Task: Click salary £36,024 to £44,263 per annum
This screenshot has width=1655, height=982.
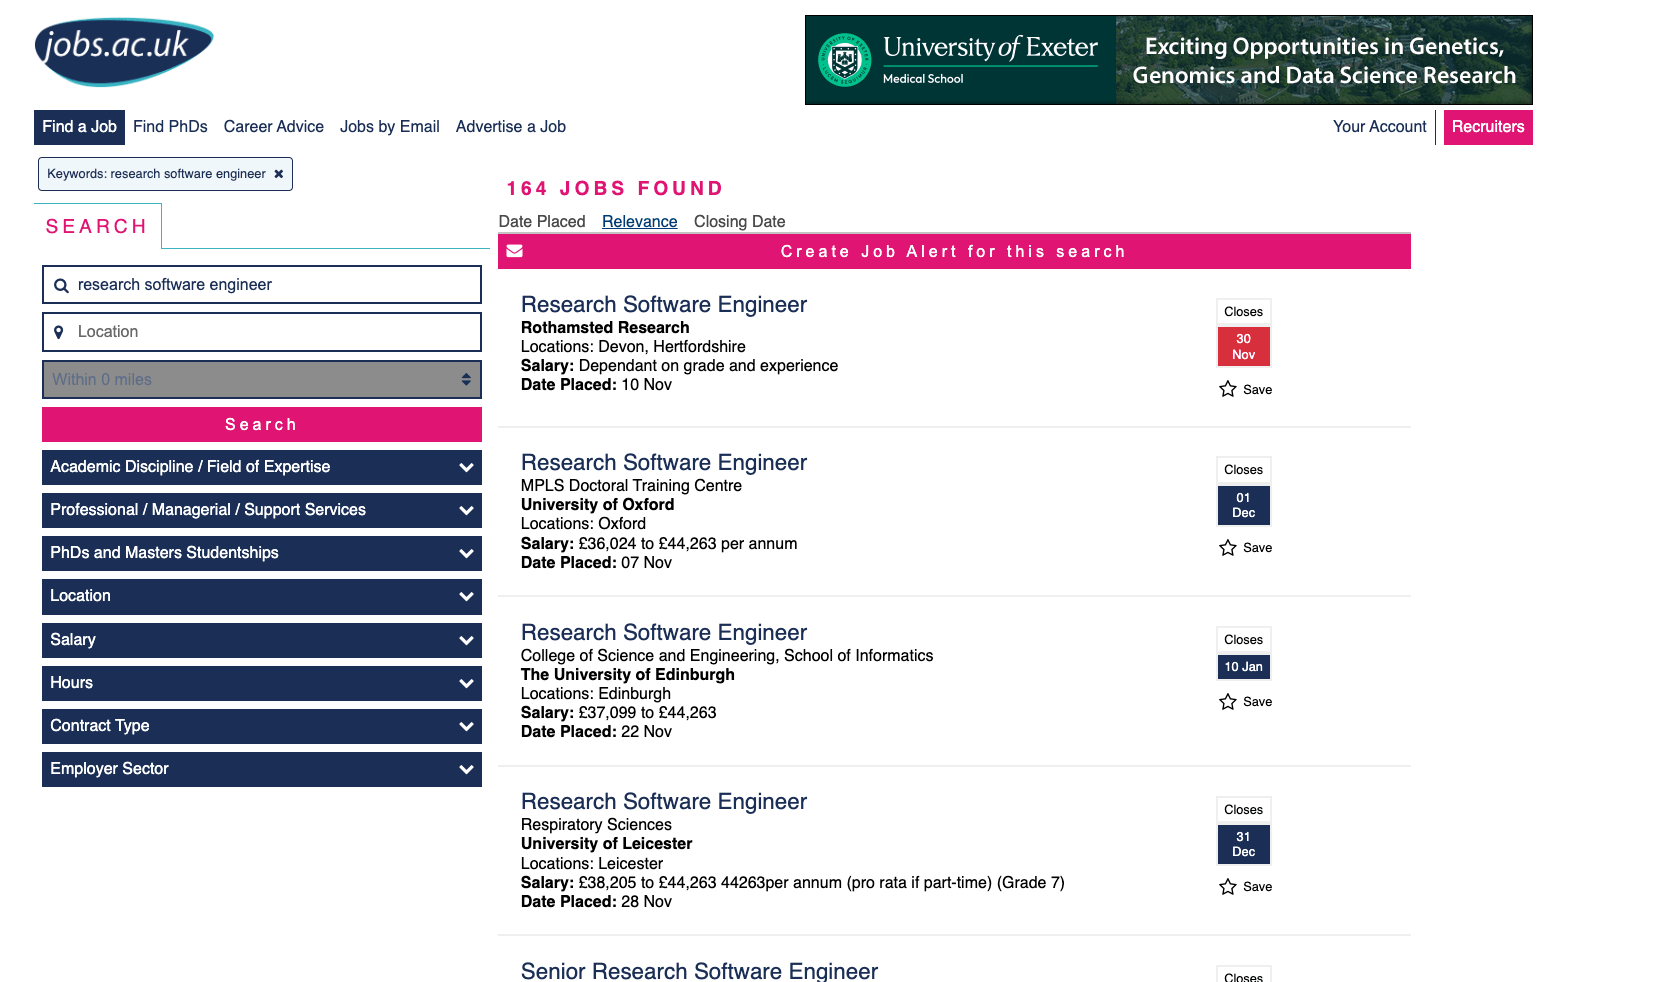Action: coord(659,544)
